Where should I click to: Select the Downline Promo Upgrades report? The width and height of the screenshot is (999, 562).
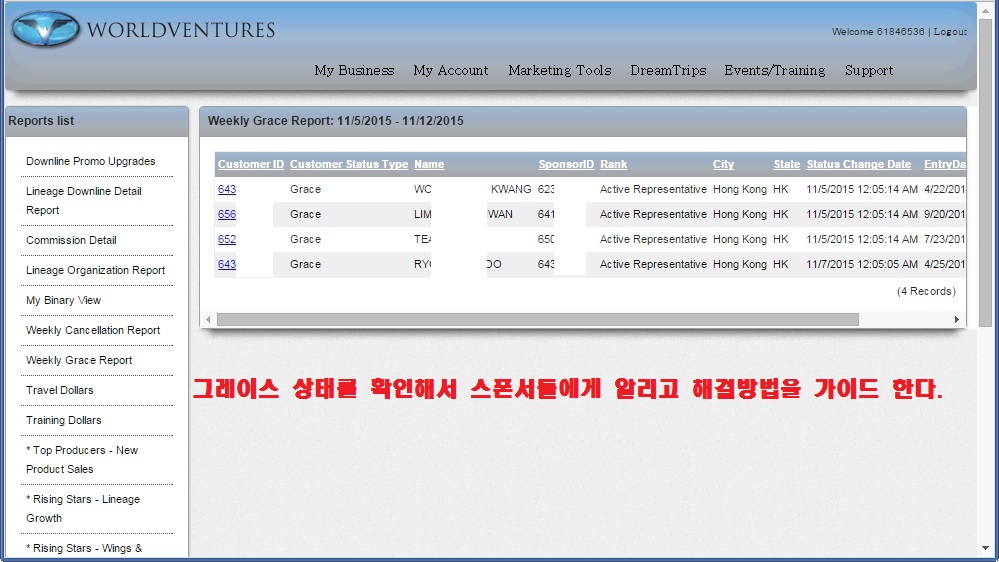pos(90,161)
